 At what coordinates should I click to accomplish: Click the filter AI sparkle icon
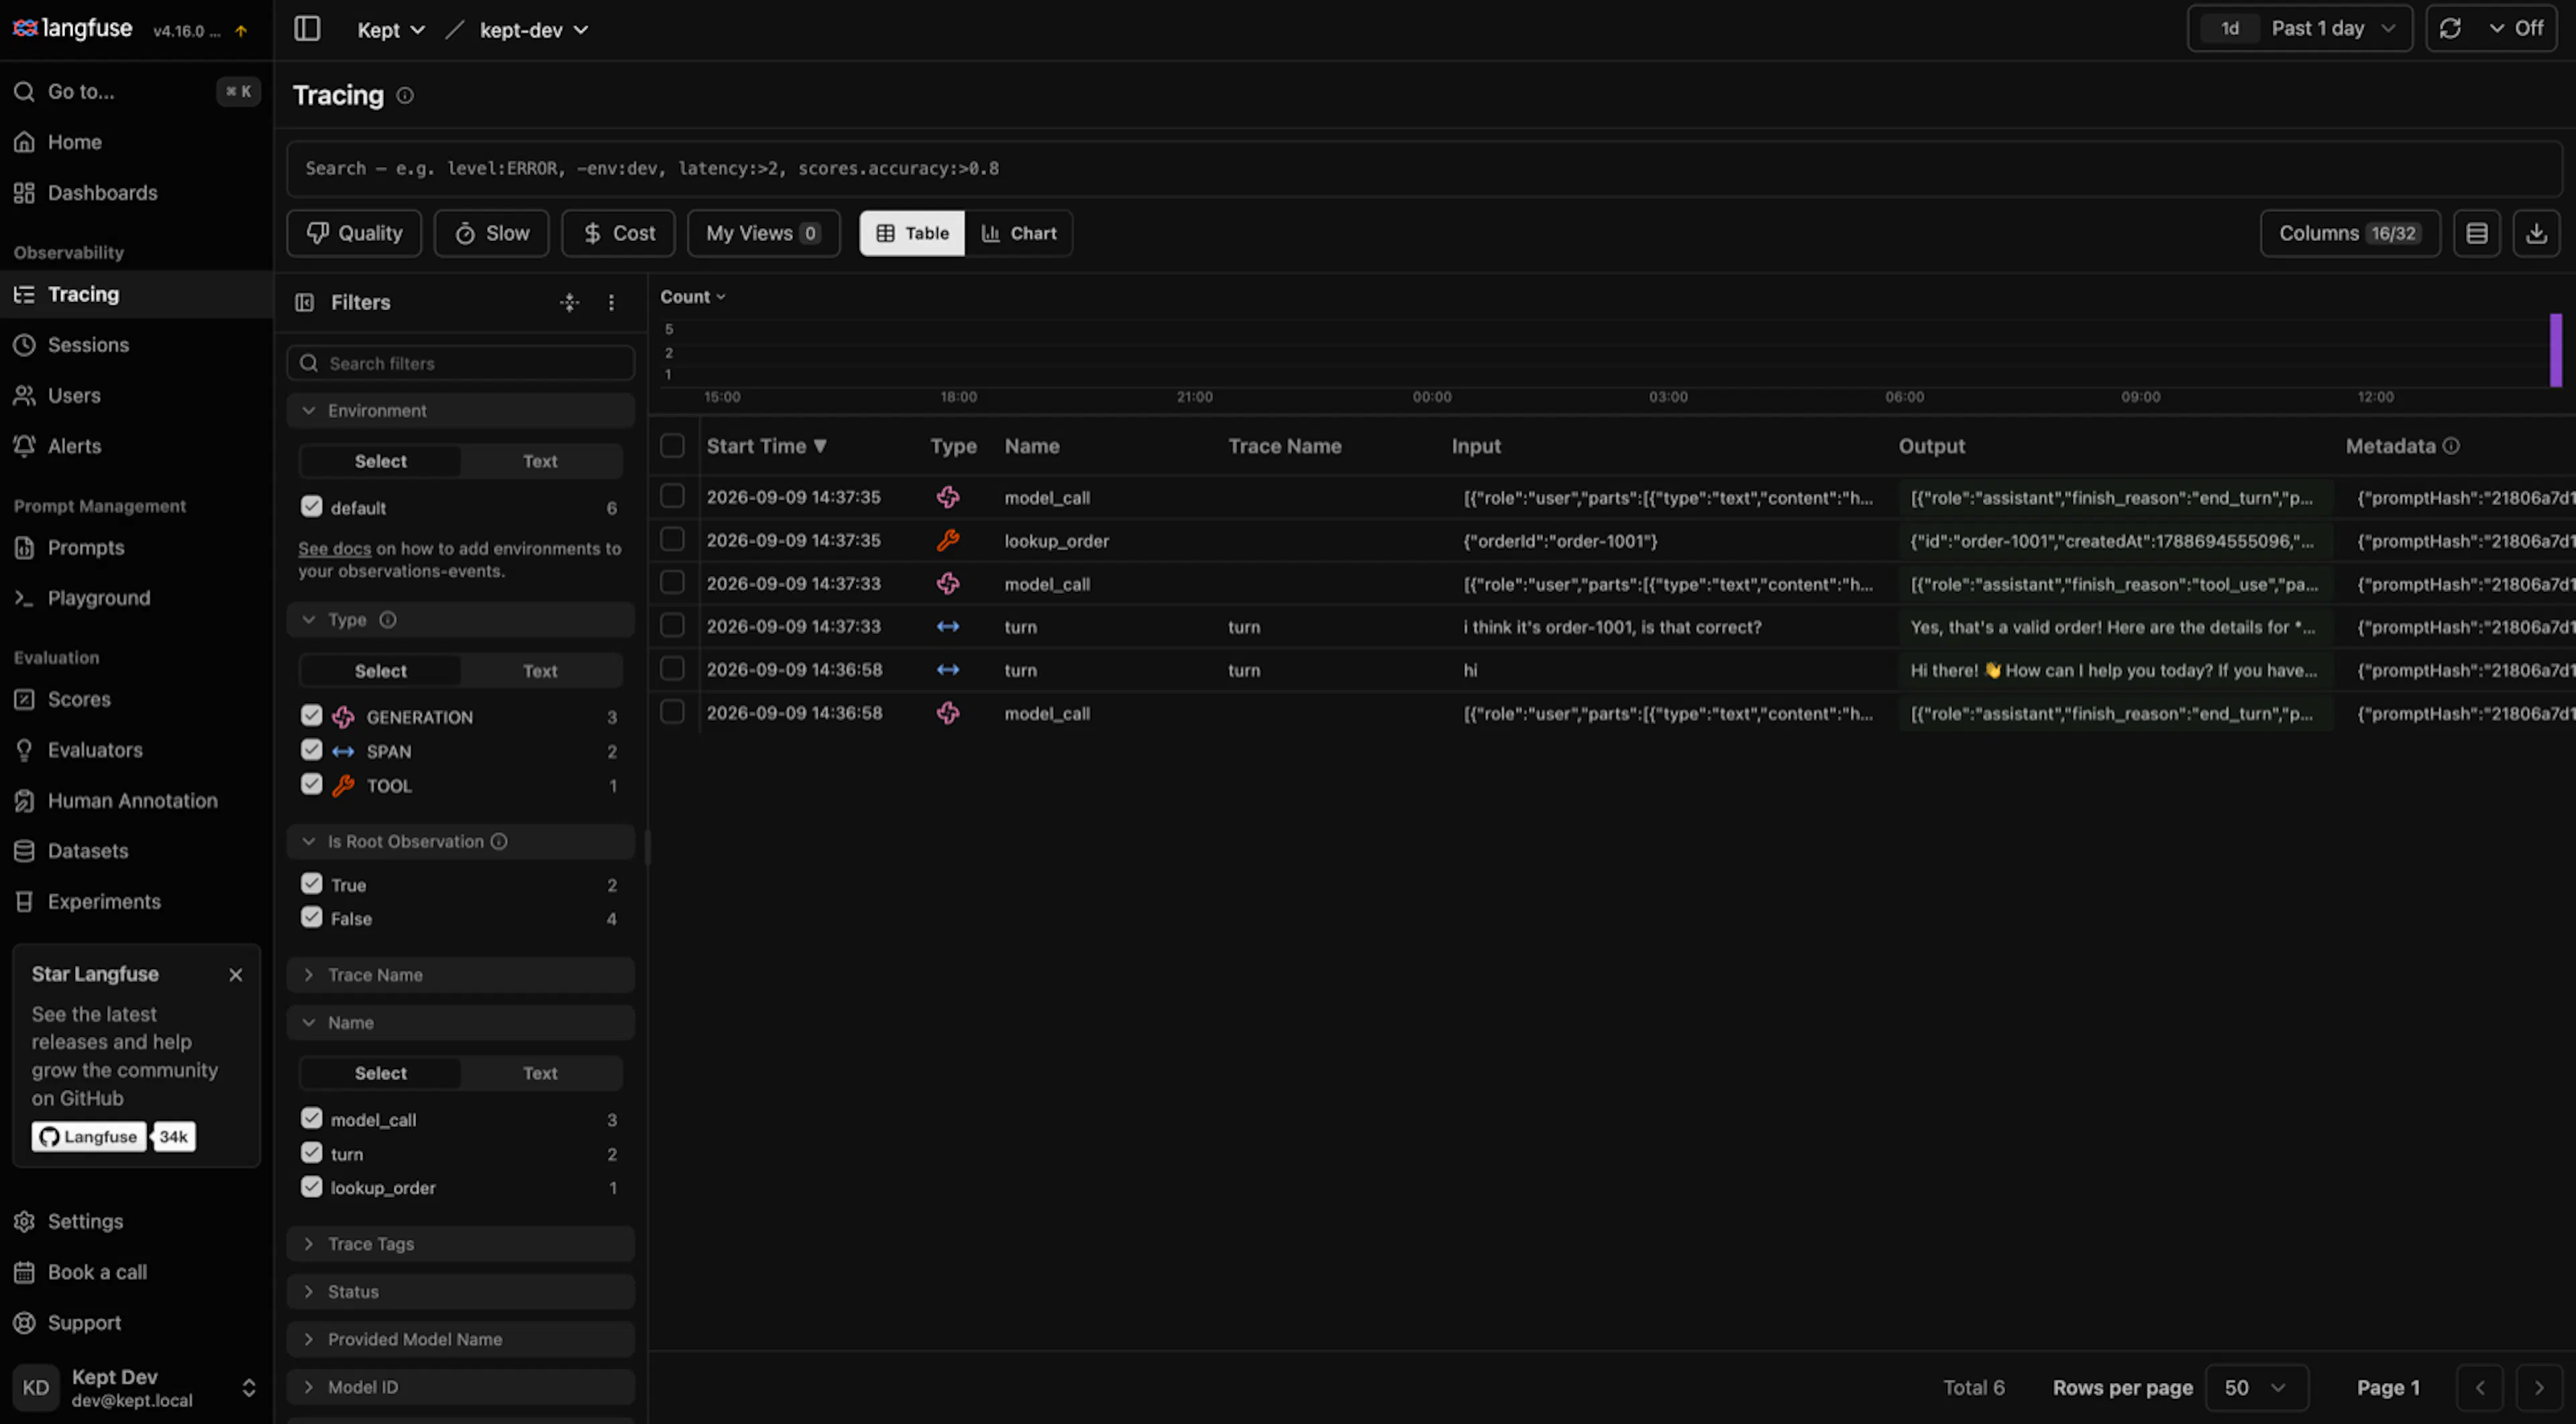pyautogui.click(x=569, y=302)
